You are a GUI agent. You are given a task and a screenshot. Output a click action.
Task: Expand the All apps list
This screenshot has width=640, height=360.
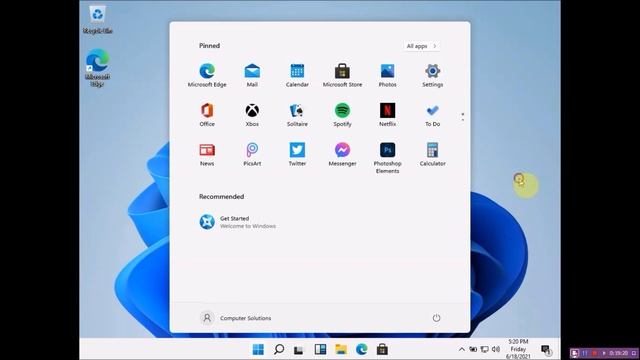pos(421,46)
